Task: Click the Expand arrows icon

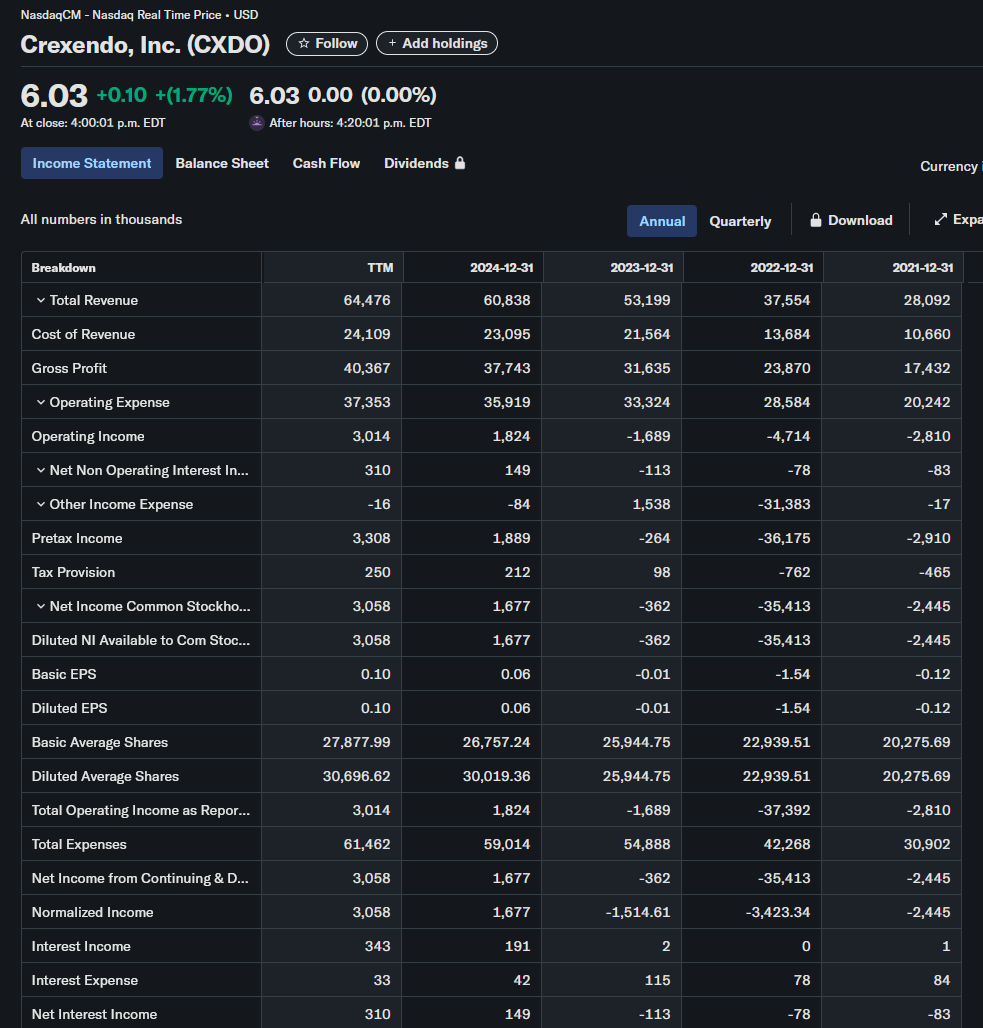Action: tap(940, 220)
